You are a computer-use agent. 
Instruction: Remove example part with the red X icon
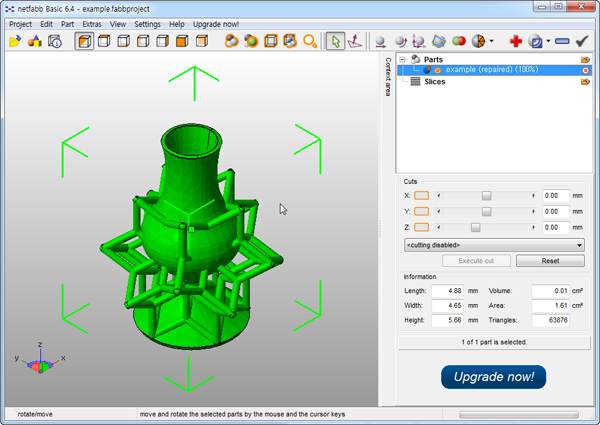585,70
